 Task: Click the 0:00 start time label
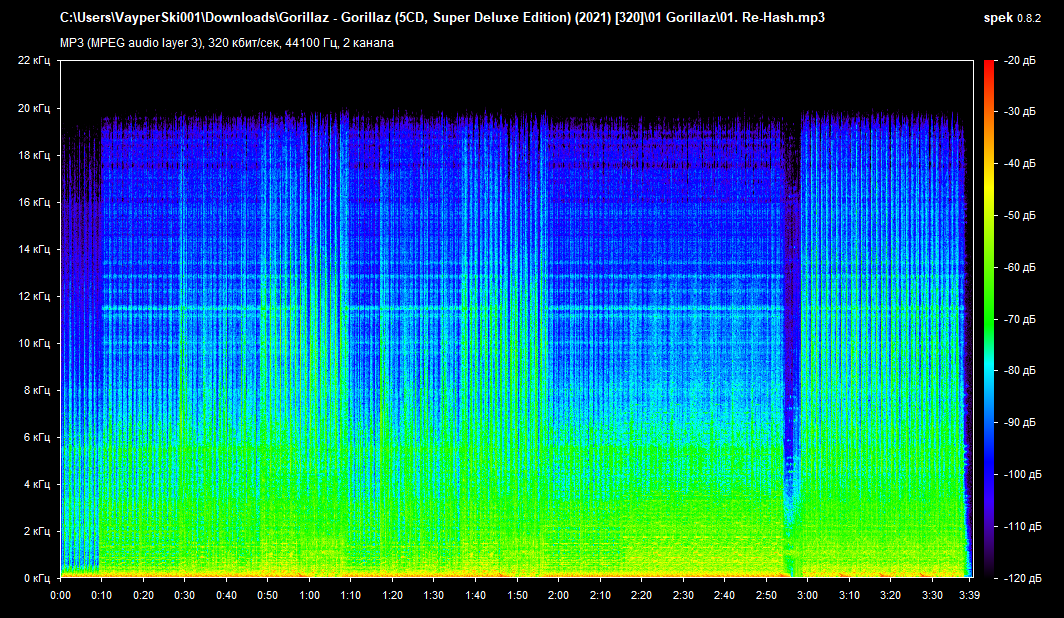pos(60,595)
